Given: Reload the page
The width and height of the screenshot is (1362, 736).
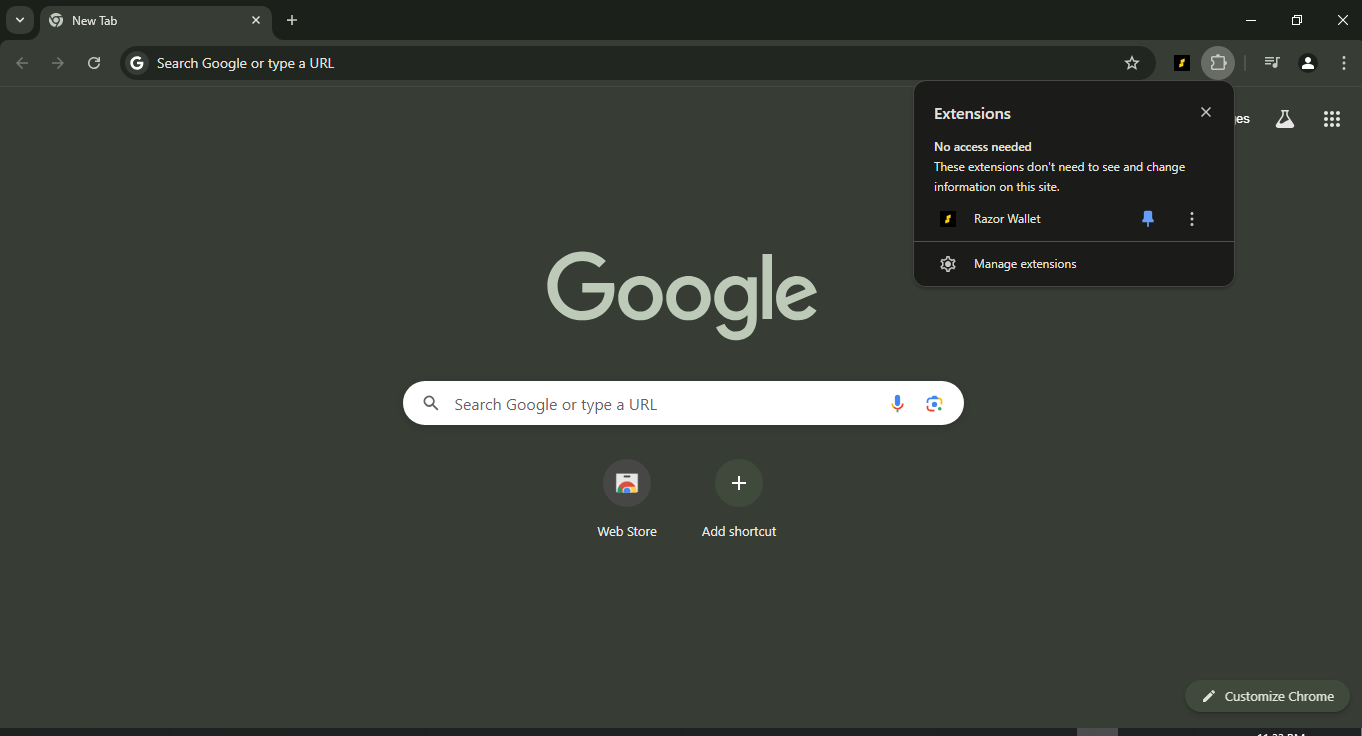Looking at the screenshot, I should pos(94,63).
